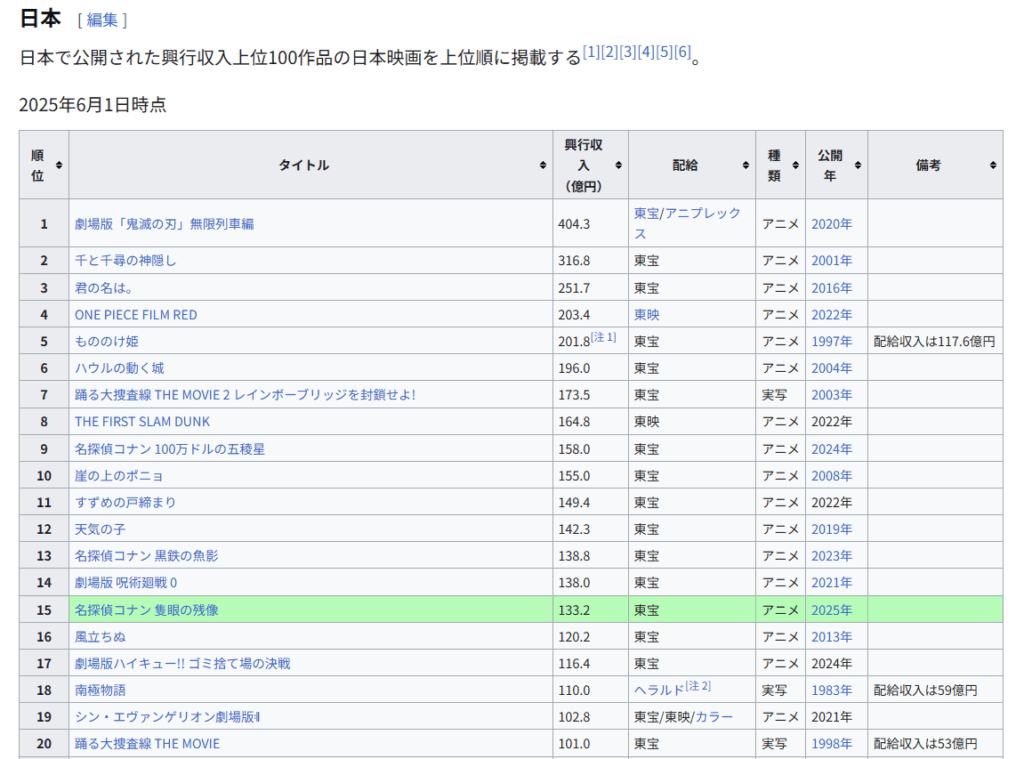Open 劇場版ハイキュー!! ゴミ捨て場の決戦 link
Screen dimensions: 1024x759
coord(182,664)
